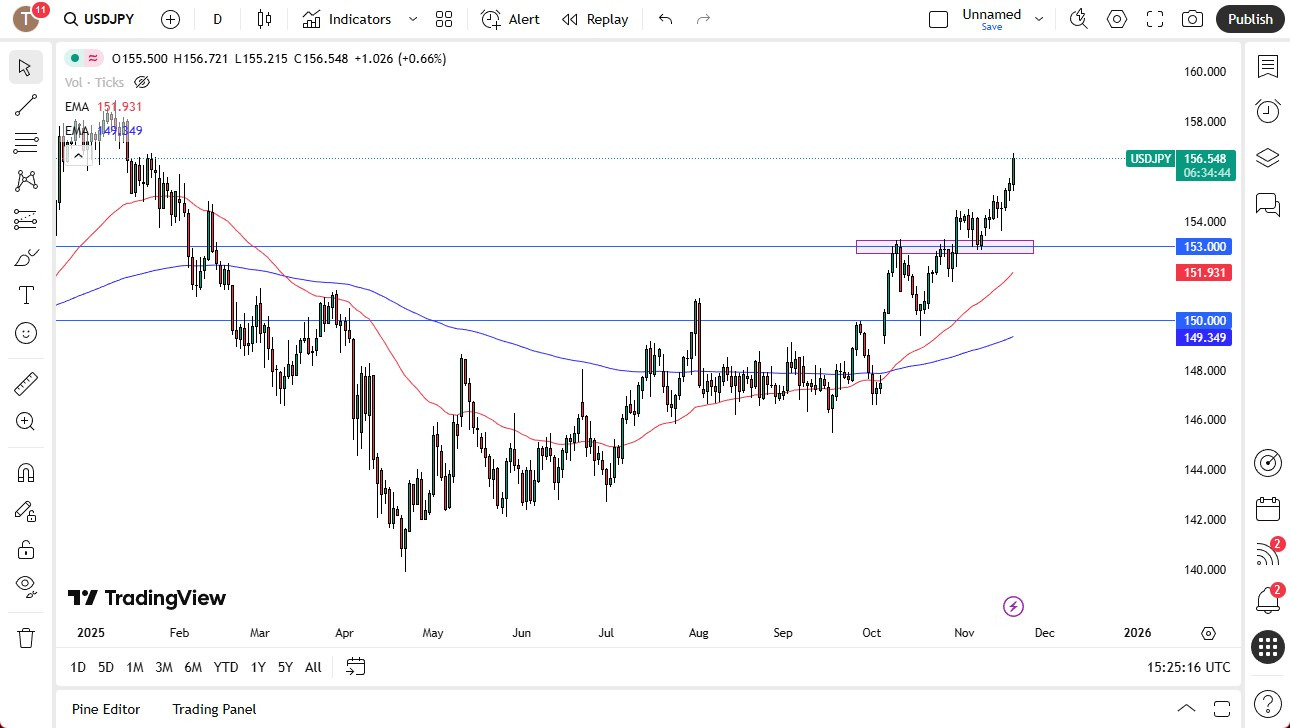Take a chart snapshot with the camera icon
Viewport: 1290px width, 728px height.
click(1192, 18)
